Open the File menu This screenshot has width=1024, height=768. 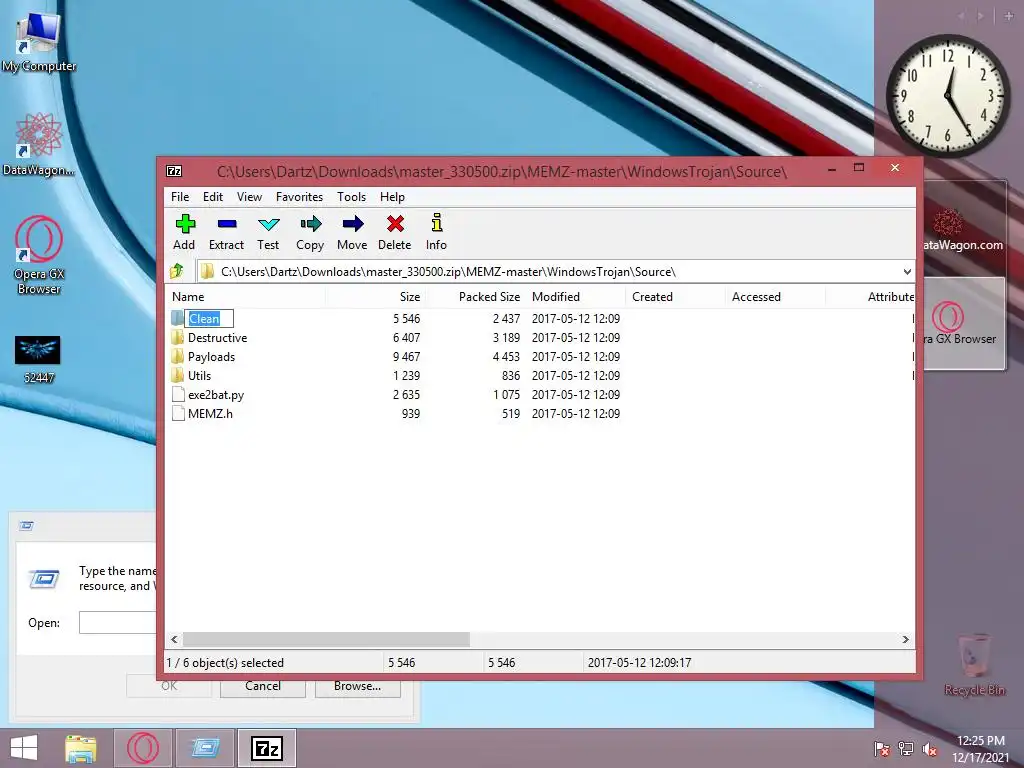[x=180, y=197]
